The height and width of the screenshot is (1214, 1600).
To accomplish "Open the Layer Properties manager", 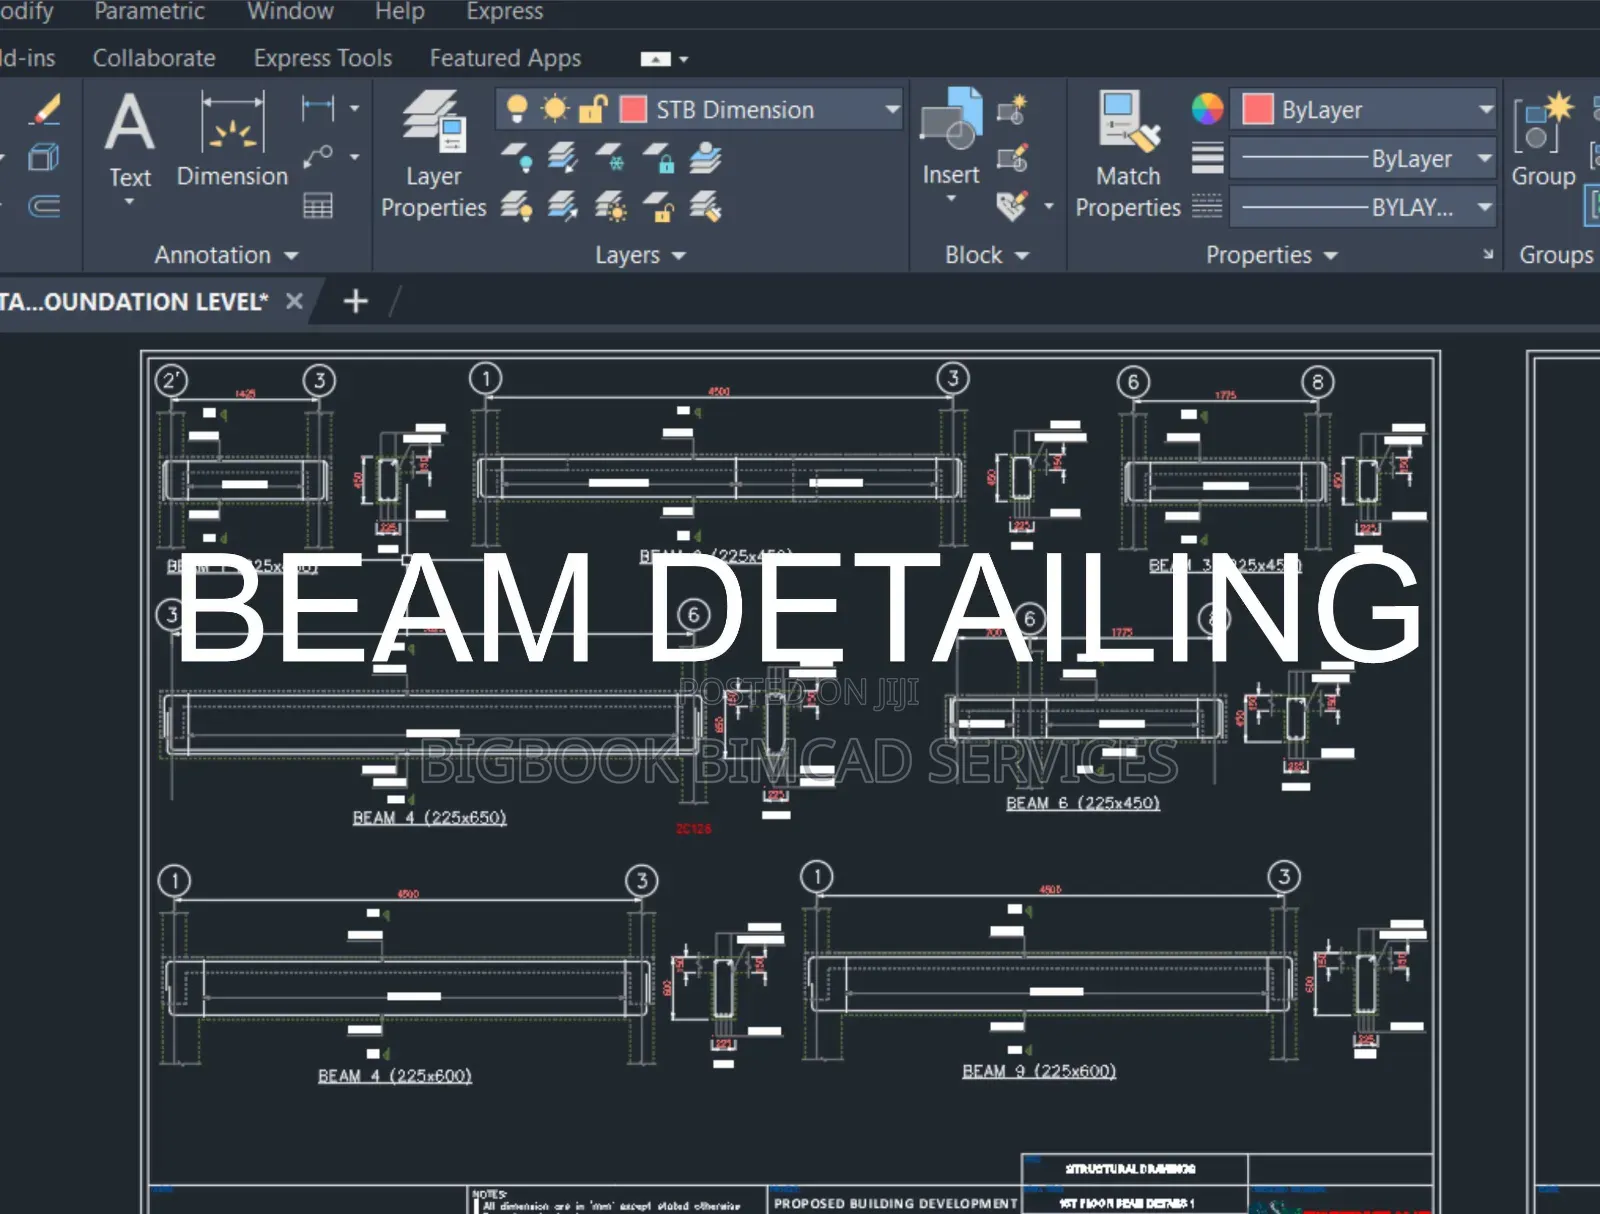I will [x=434, y=155].
